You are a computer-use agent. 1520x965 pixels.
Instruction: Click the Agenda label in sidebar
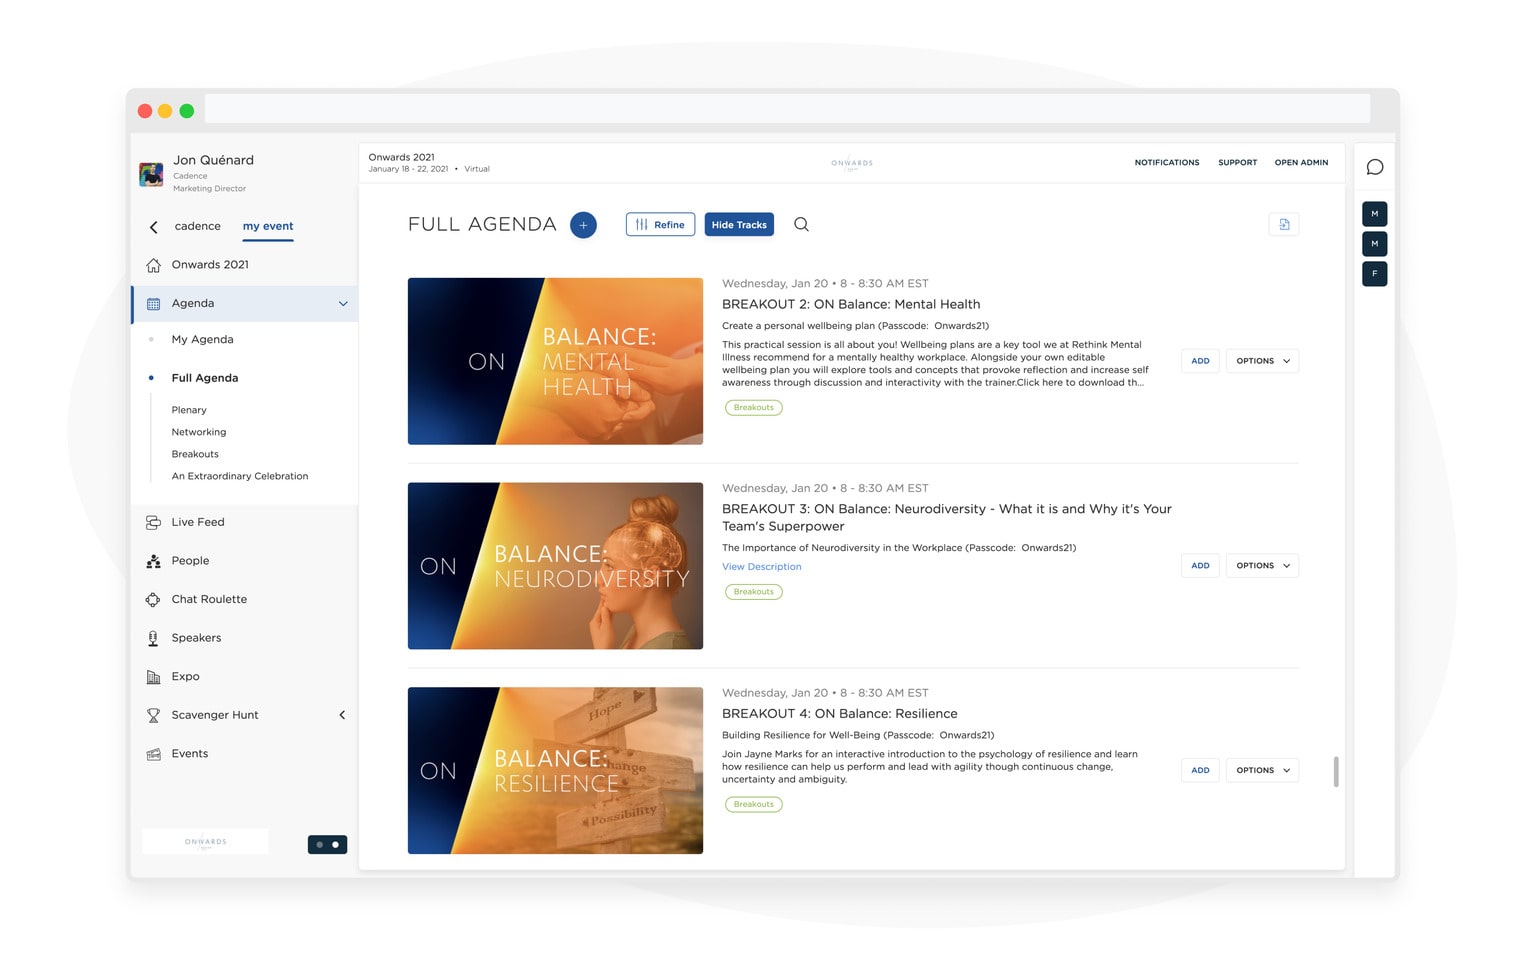tap(192, 303)
